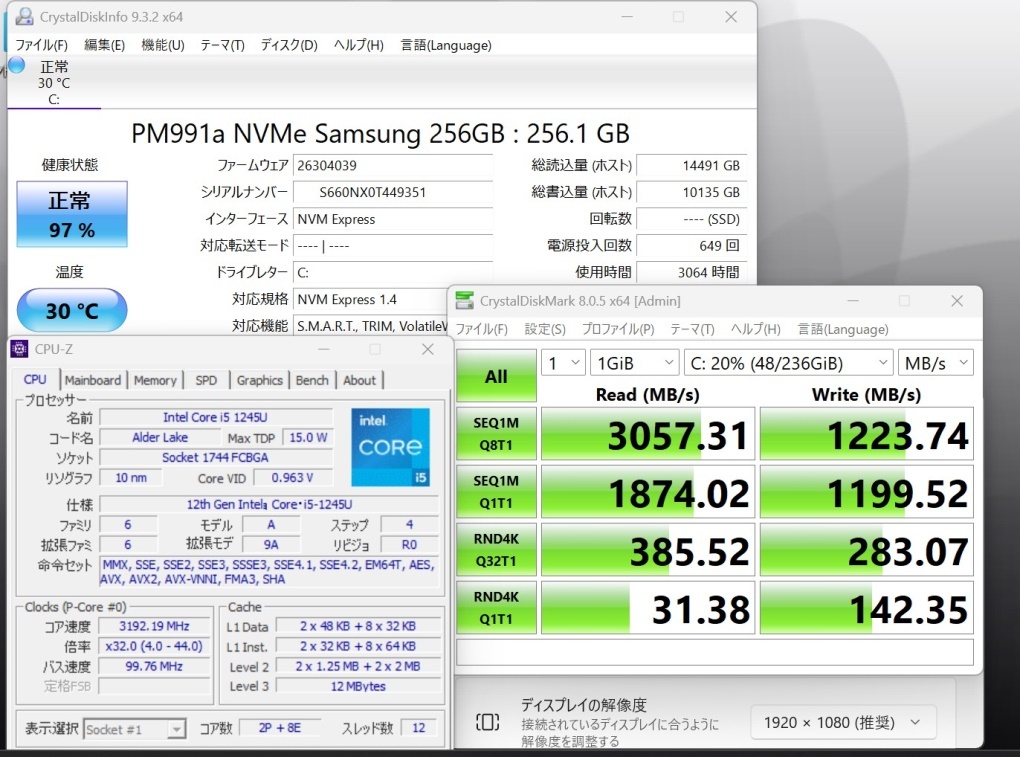
Task: Open テーマ(T) menu in CrystalDiskMark
Action: point(692,329)
